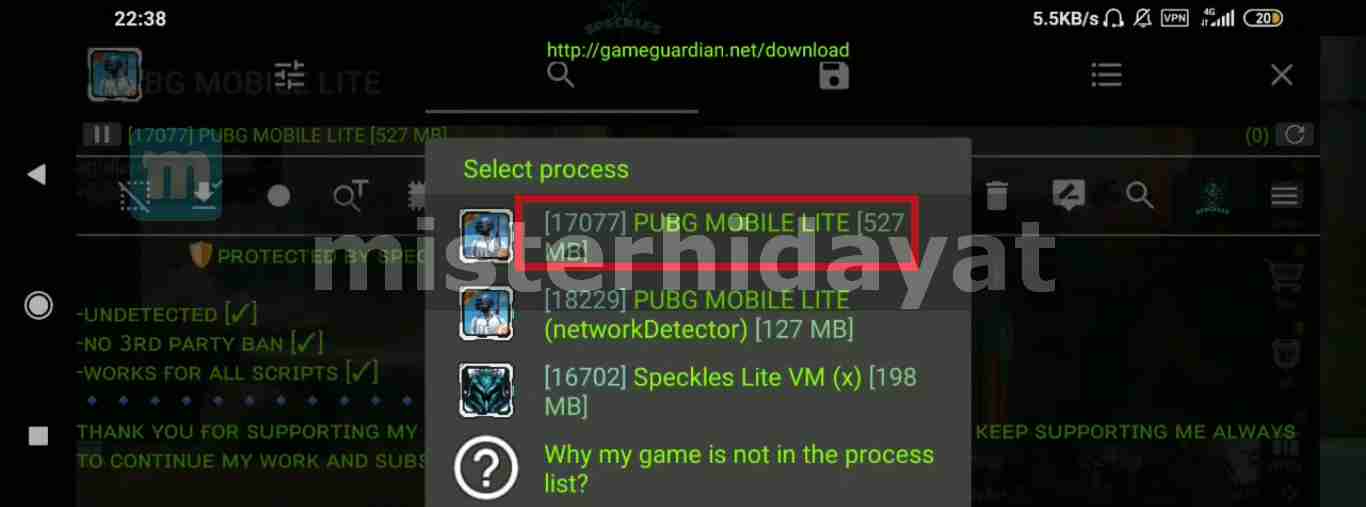Open the Saved list tab floppy icon
The height and width of the screenshot is (507, 1366).
click(834, 75)
